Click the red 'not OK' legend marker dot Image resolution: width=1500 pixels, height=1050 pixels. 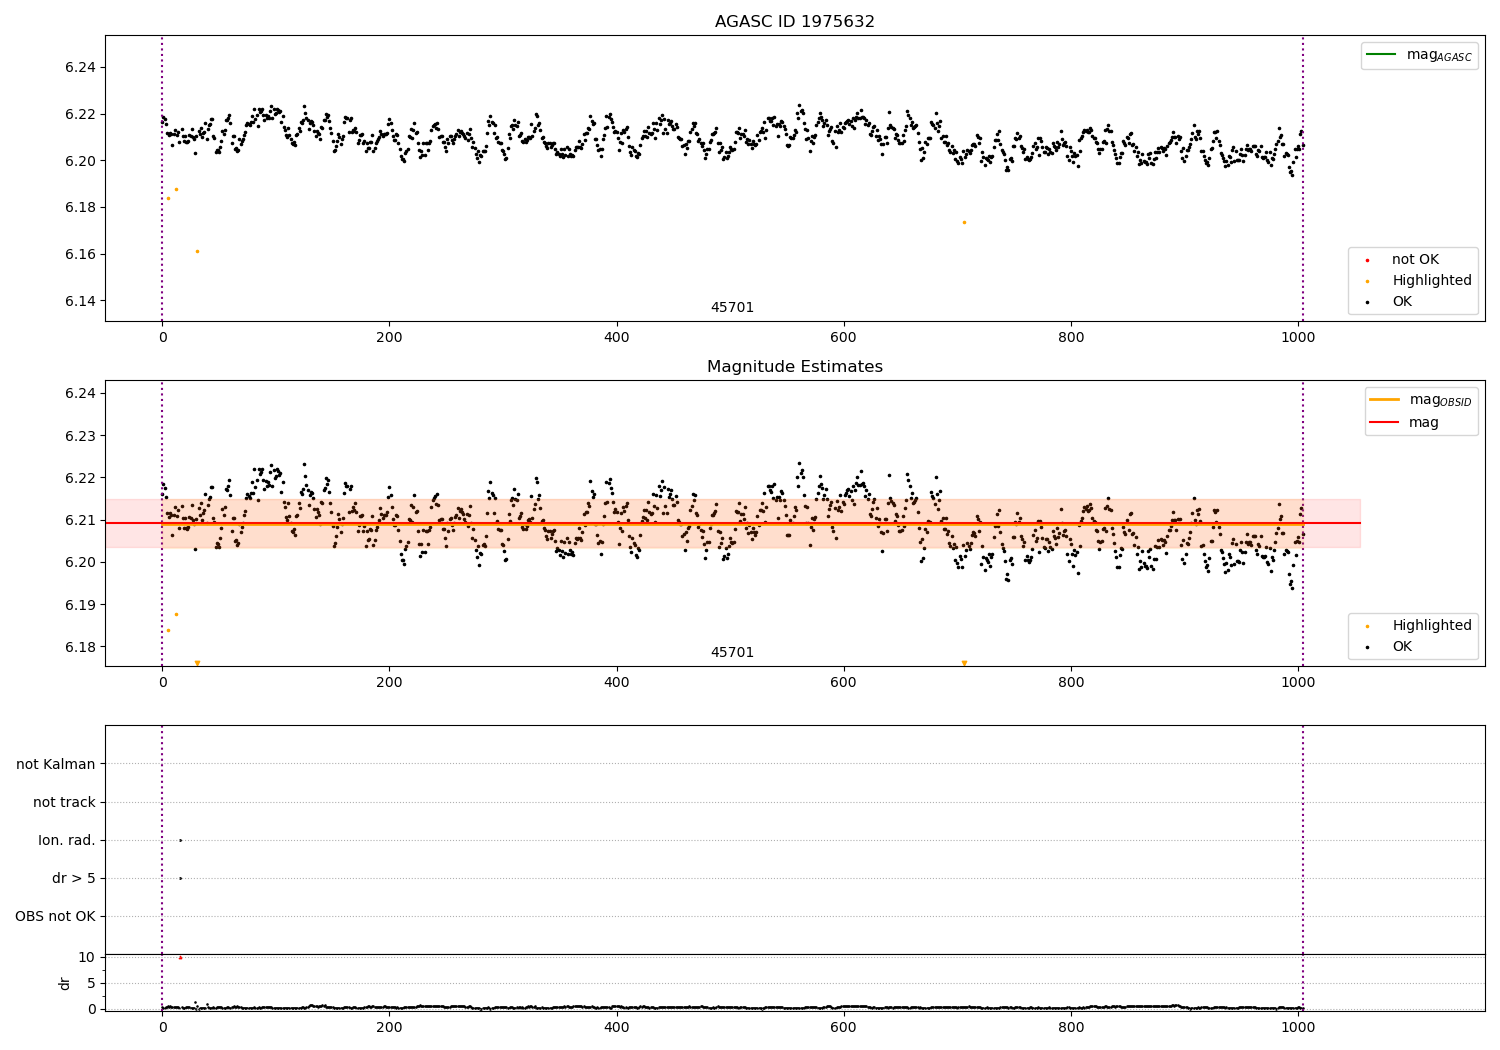pyautogui.click(x=1367, y=260)
